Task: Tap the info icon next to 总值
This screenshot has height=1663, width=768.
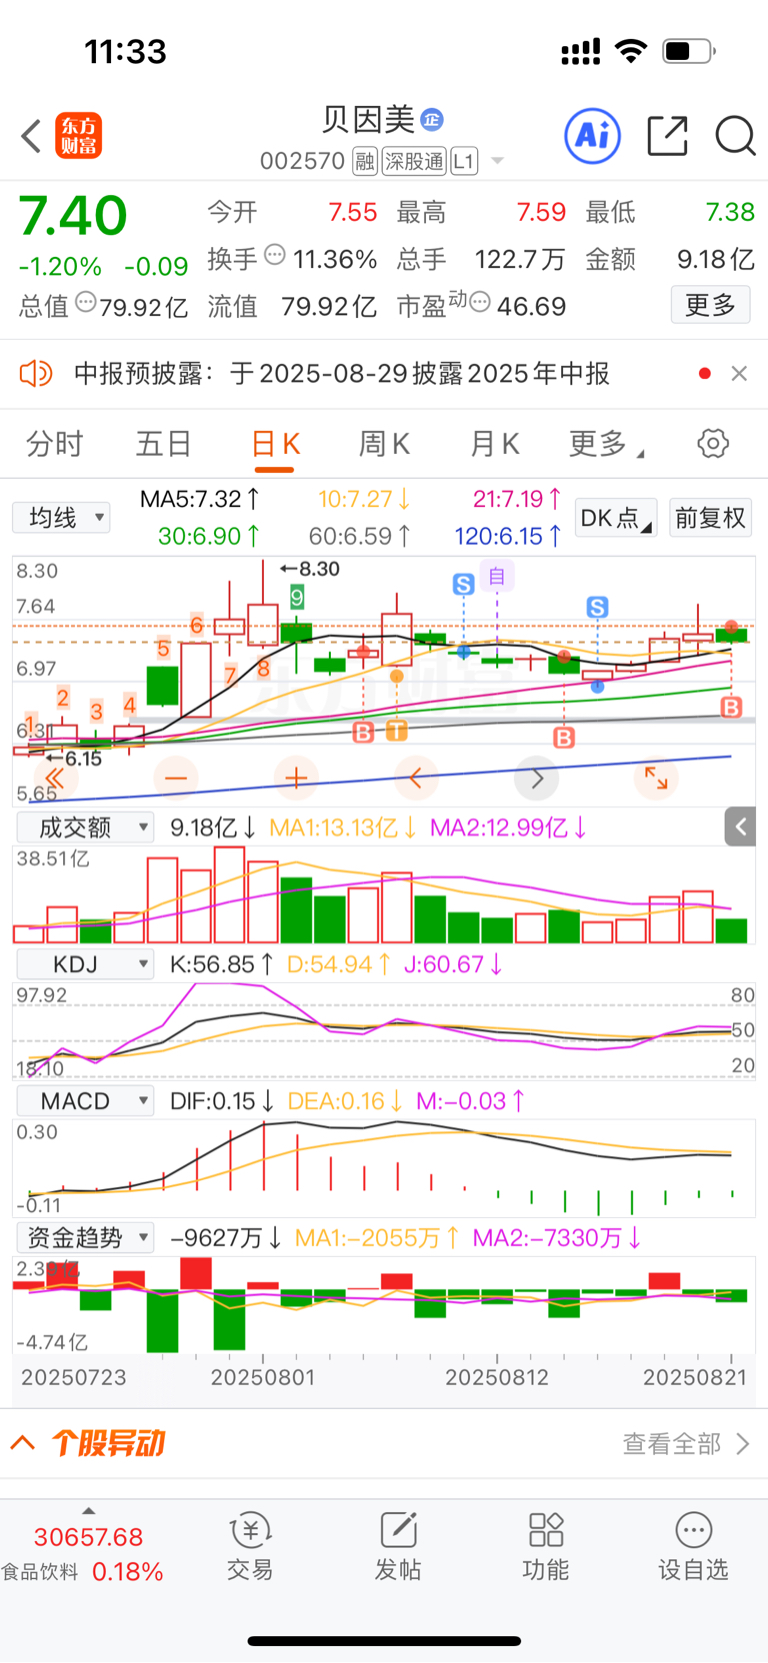Action: click(86, 302)
